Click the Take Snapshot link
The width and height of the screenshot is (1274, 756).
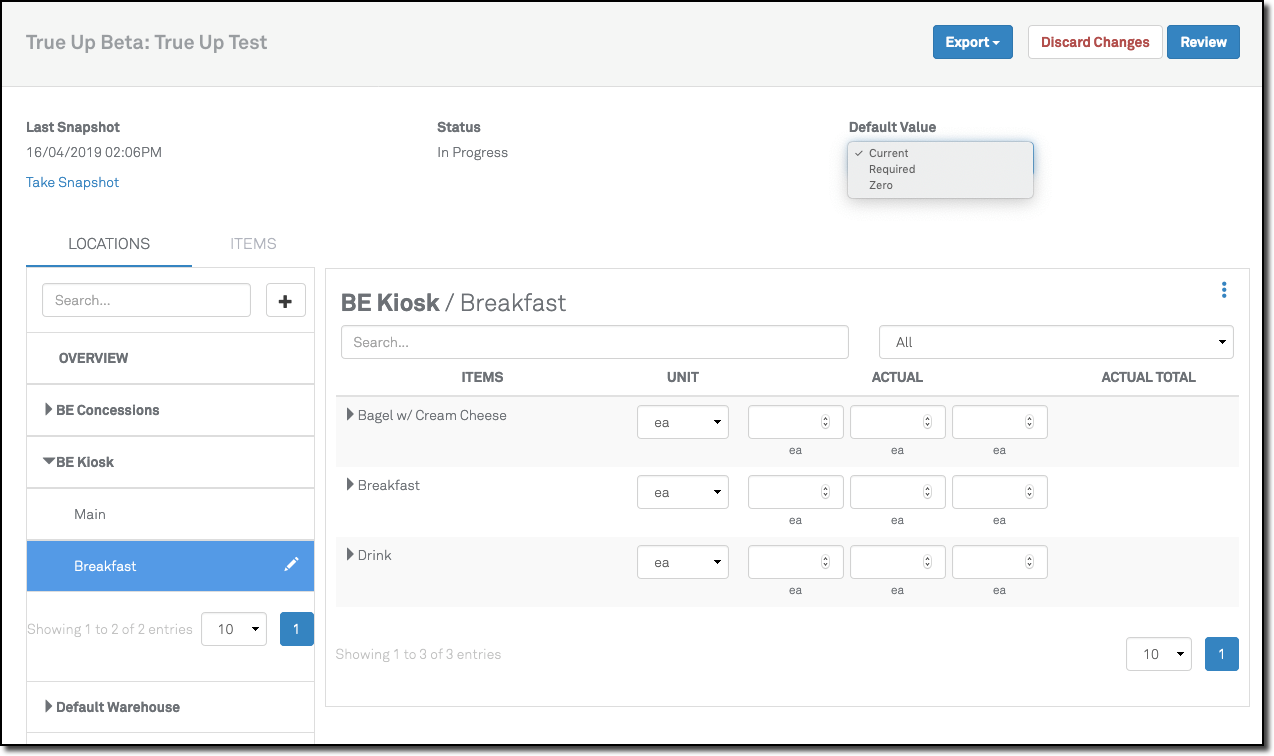coord(72,182)
